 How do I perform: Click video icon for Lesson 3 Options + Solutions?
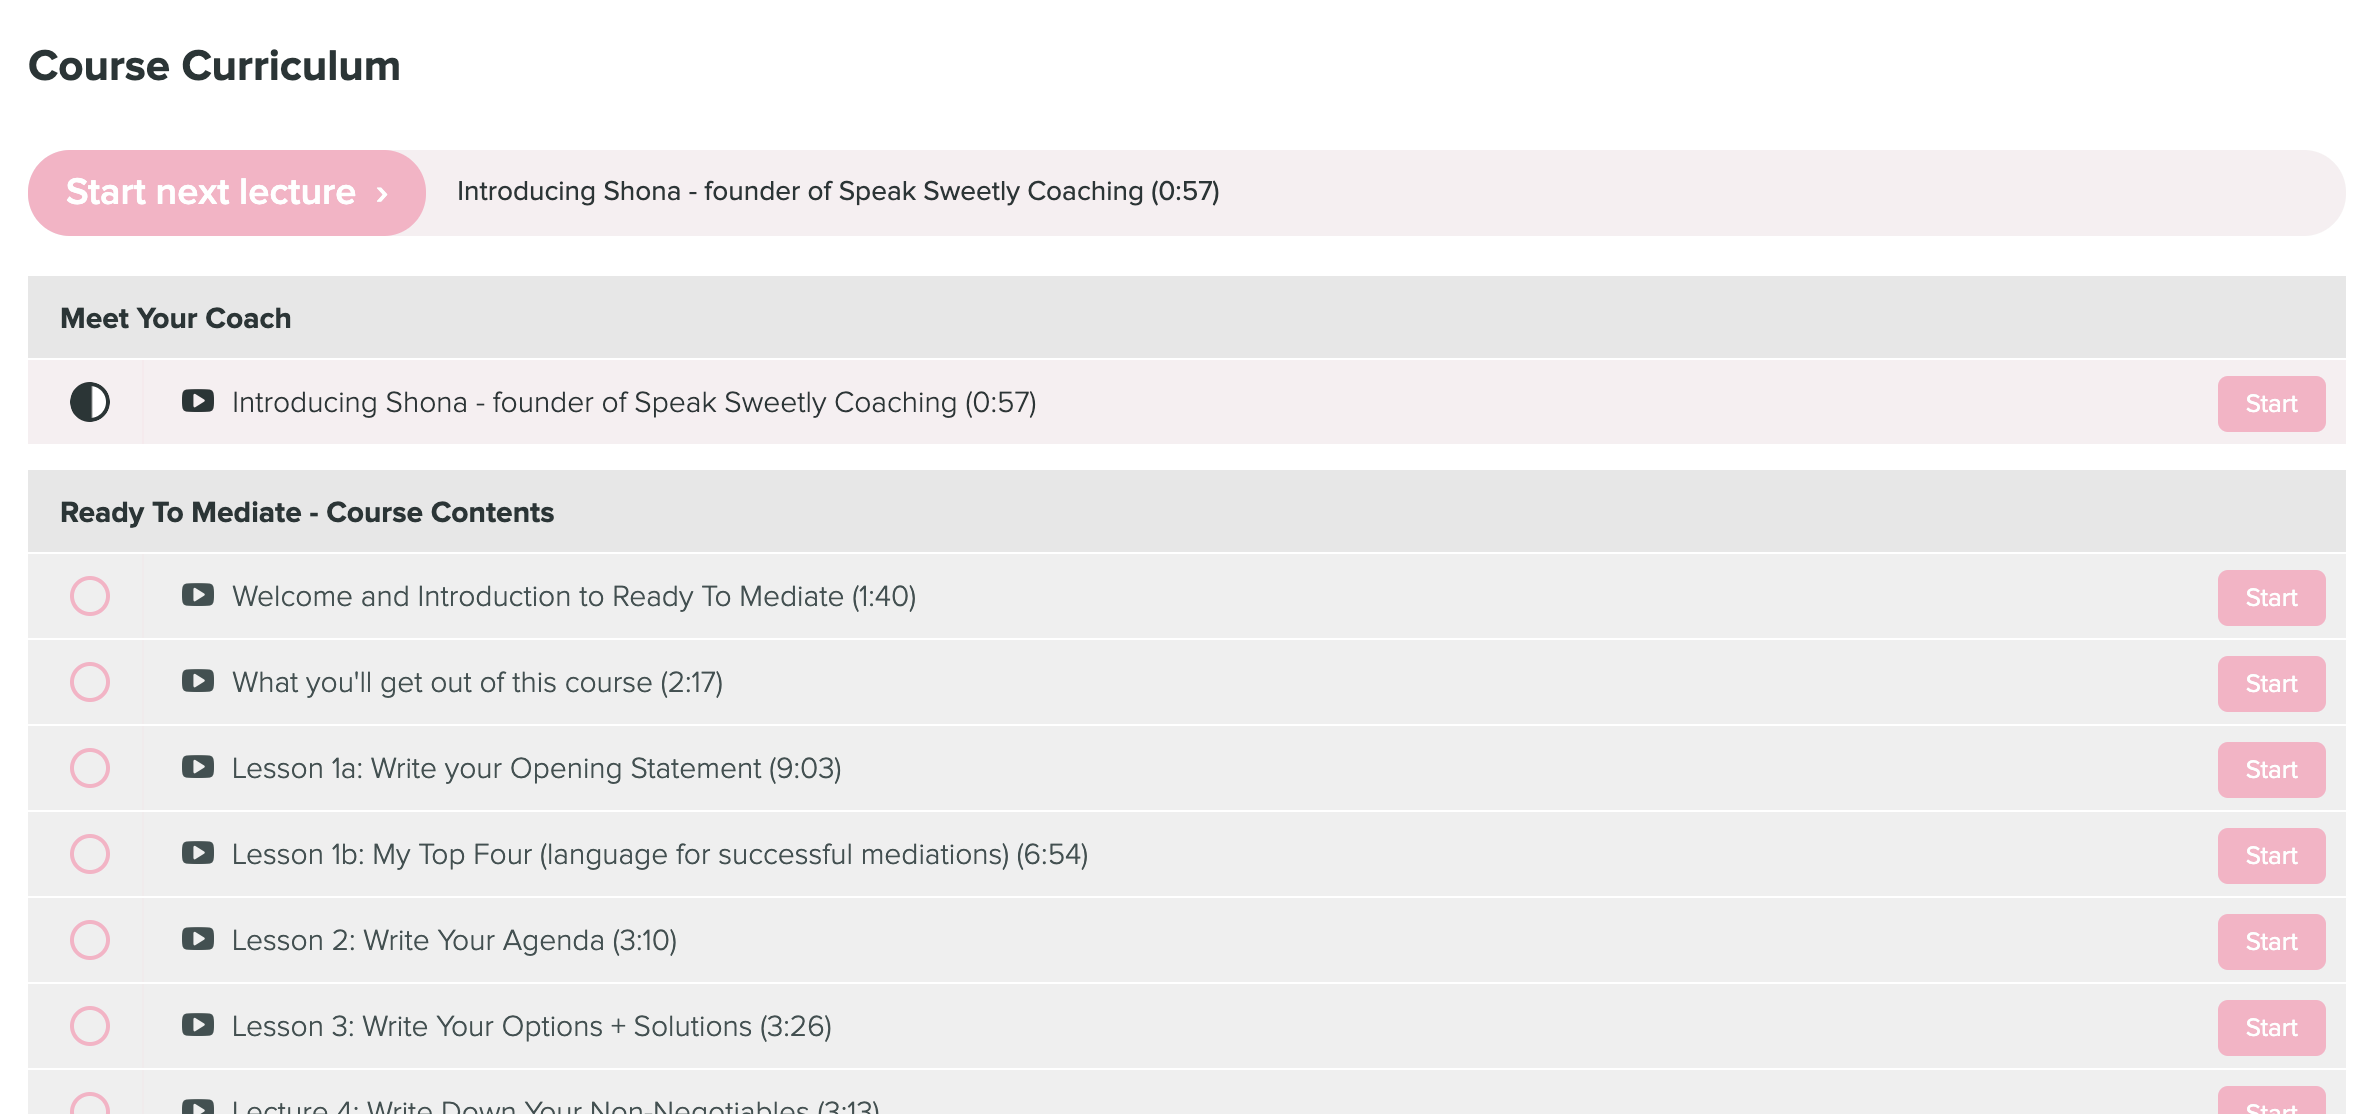(x=198, y=1025)
